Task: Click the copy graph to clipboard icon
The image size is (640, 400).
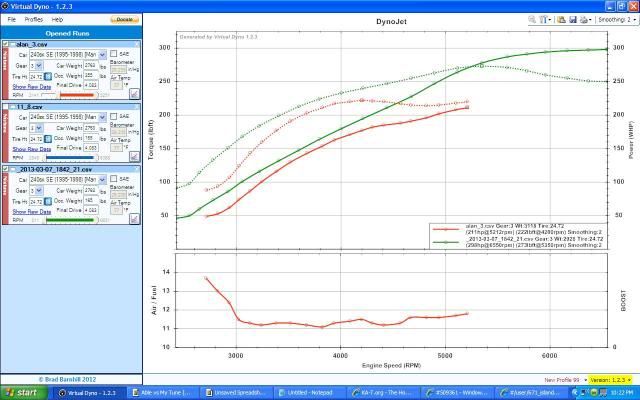Action: pyautogui.click(x=562, y=19)
